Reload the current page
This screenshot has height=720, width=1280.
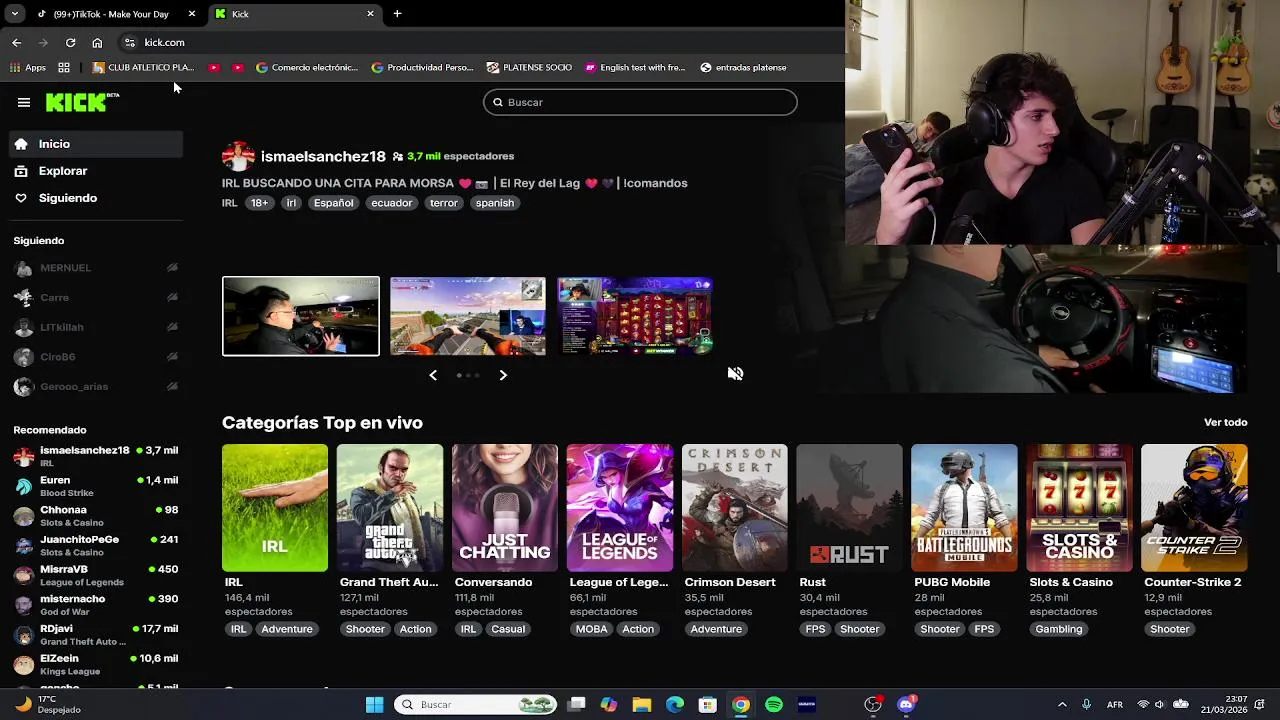pyautogui.click(x=70, y=43)
